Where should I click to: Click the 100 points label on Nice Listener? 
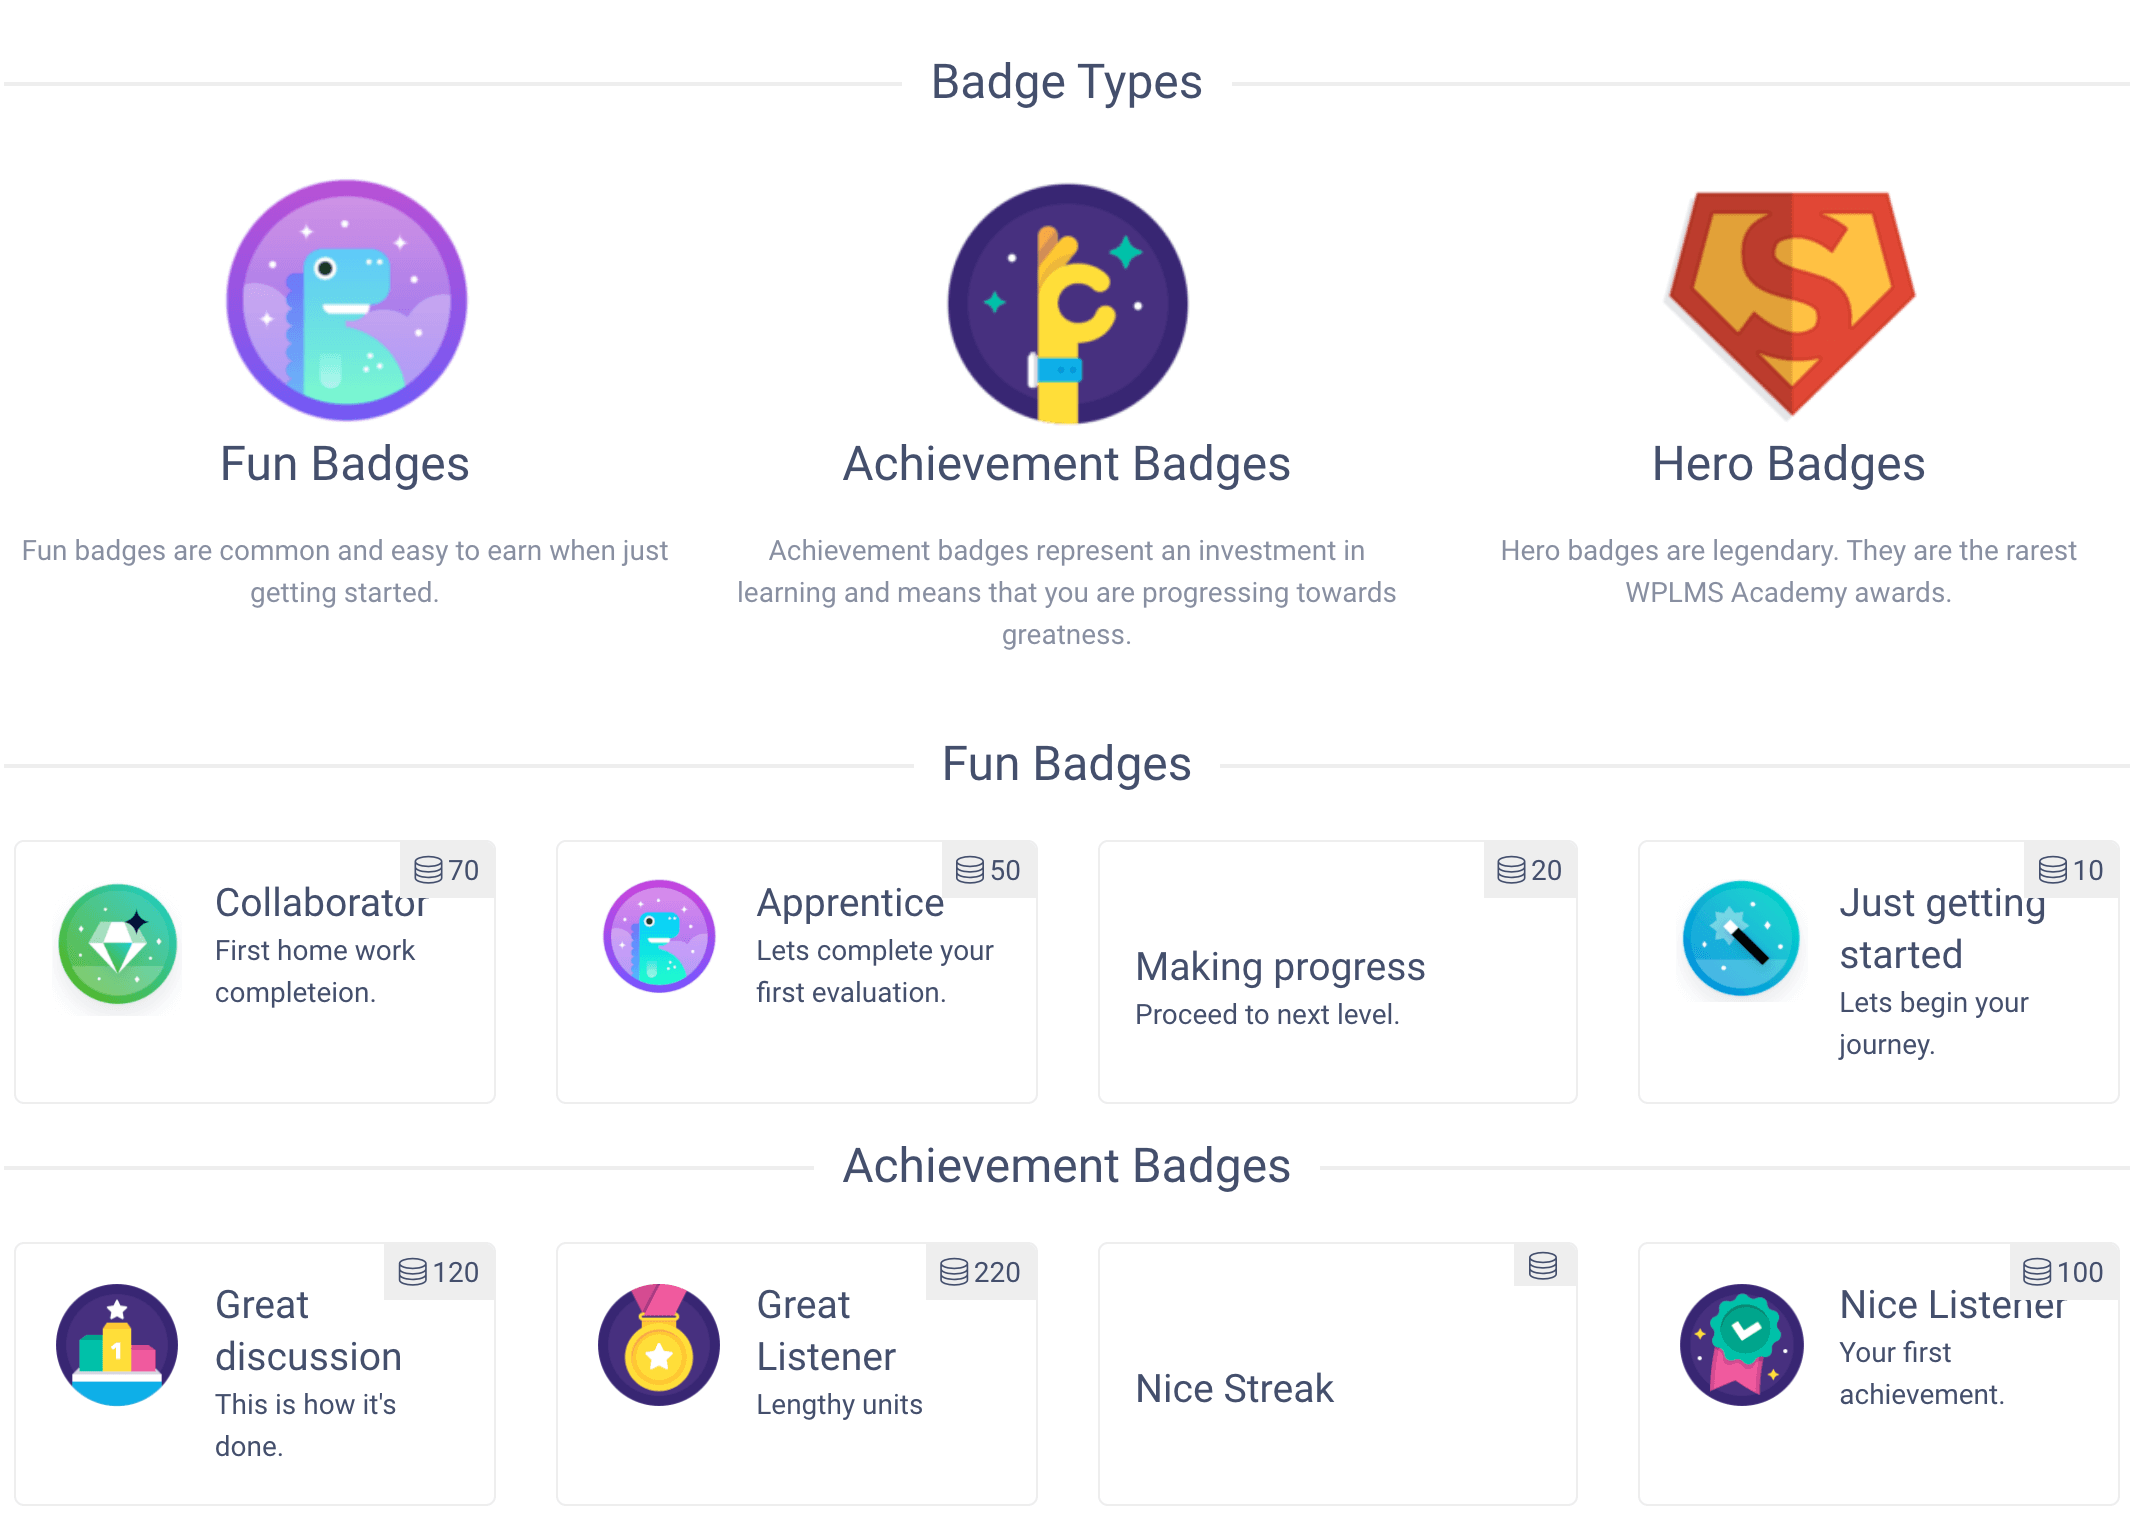click(2064, 1272)
